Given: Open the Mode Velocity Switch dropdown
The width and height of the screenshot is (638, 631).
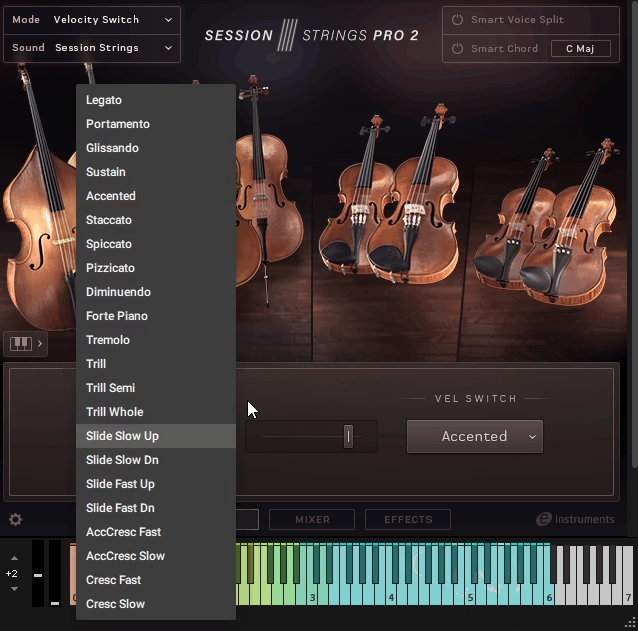Looking at the screenshot, I should tap(92, 20).
